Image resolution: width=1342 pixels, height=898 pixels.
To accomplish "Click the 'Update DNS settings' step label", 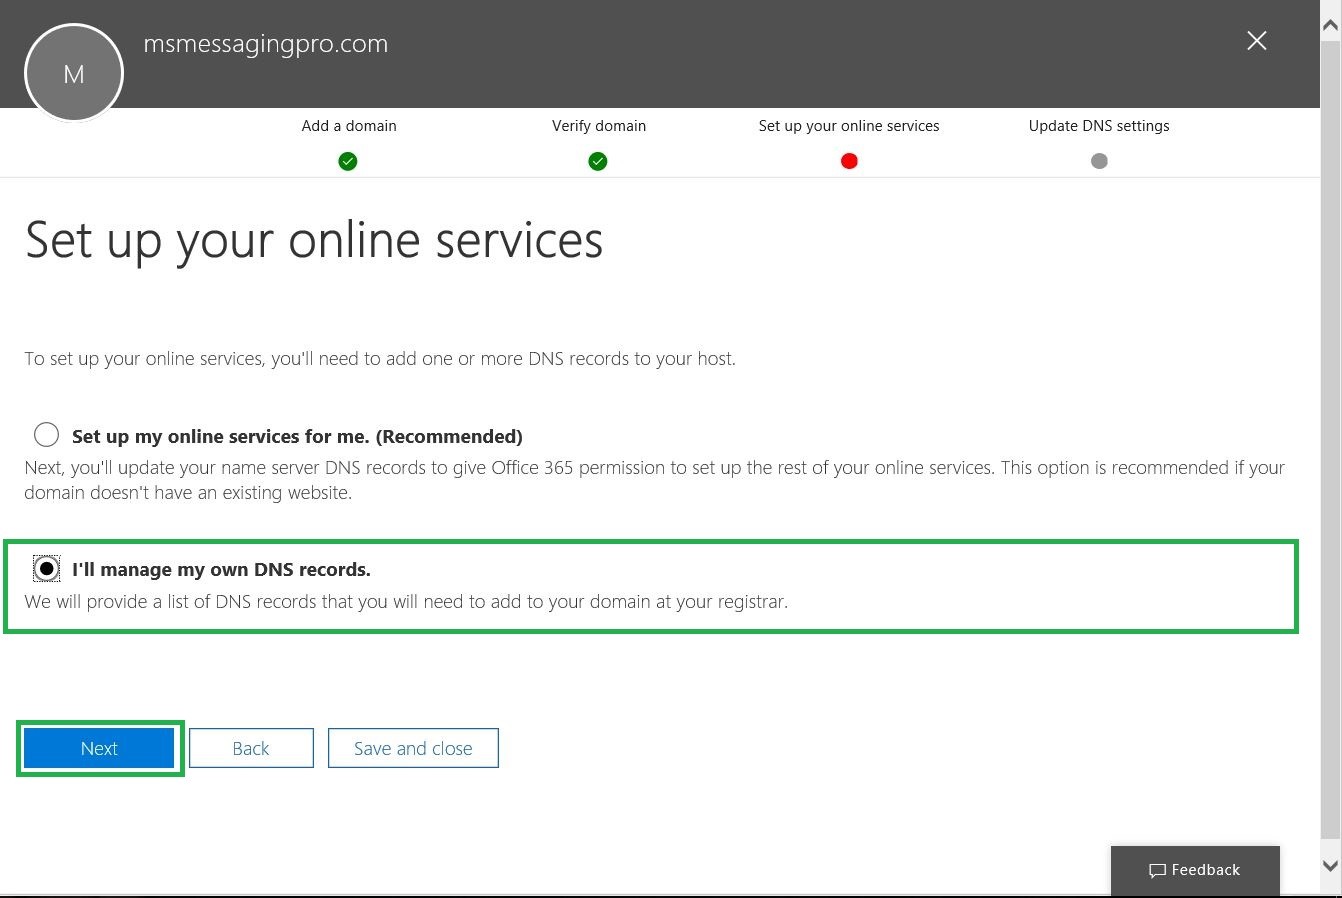I will pyautogui.click(x=1099, y=126).
